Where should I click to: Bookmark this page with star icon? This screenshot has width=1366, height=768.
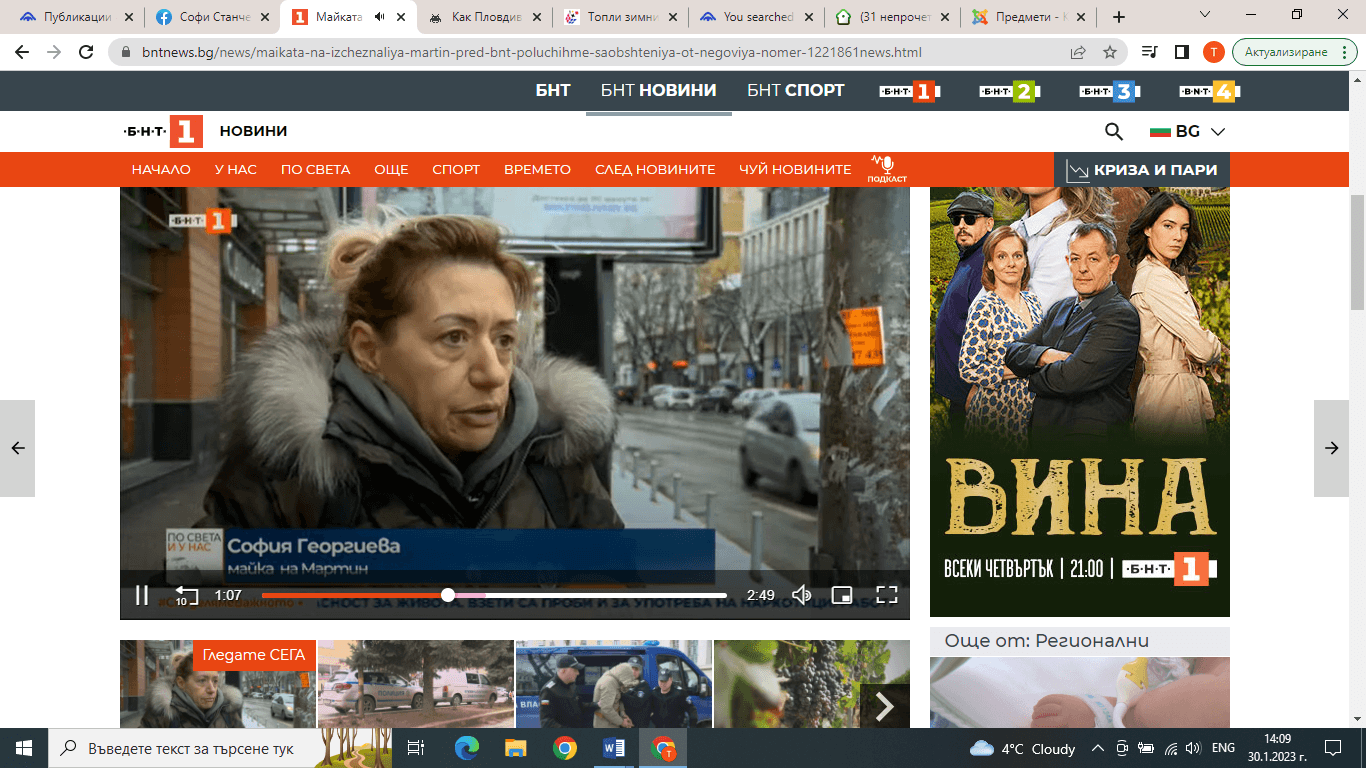point(1109,52)
